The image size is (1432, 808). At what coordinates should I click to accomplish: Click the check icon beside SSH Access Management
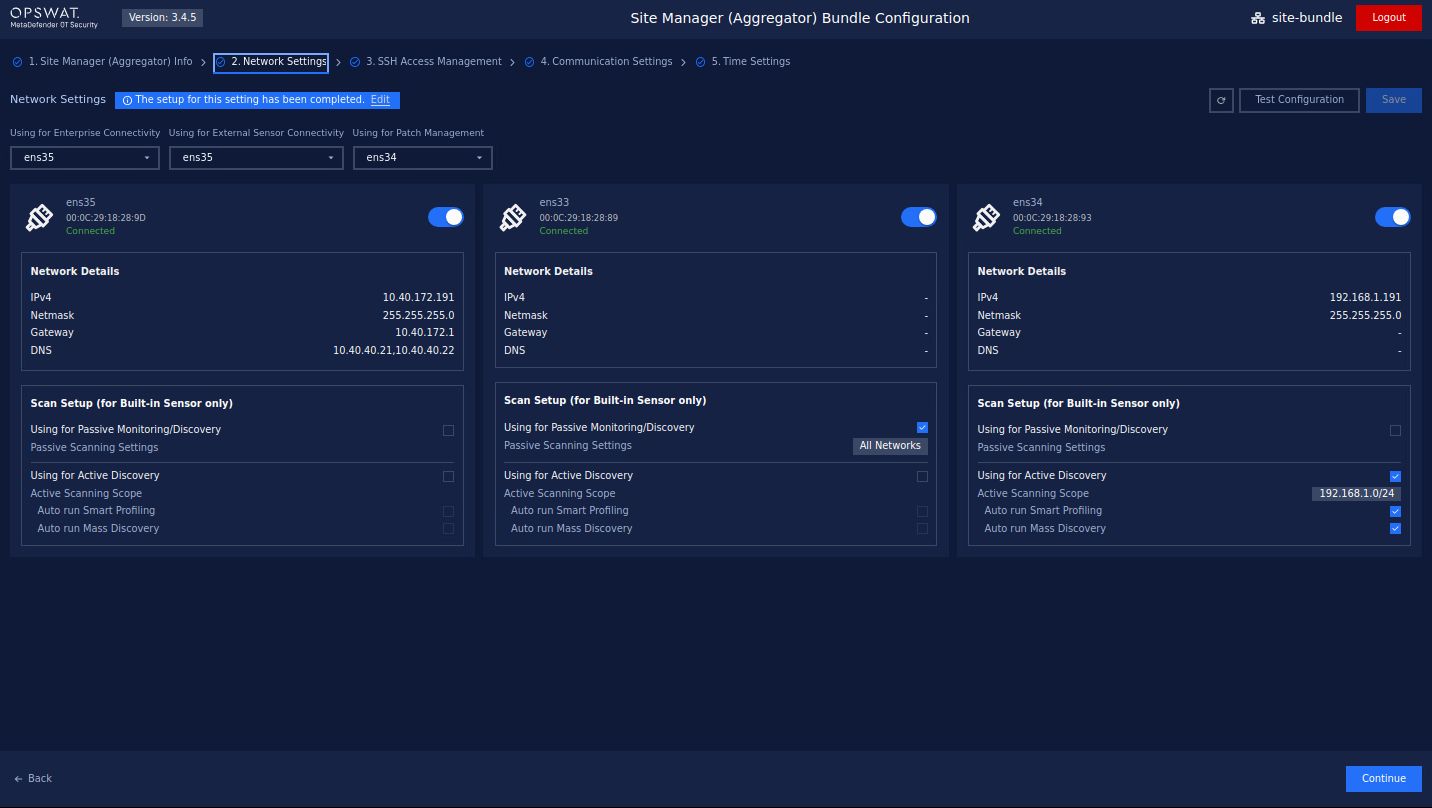(355, 62)
